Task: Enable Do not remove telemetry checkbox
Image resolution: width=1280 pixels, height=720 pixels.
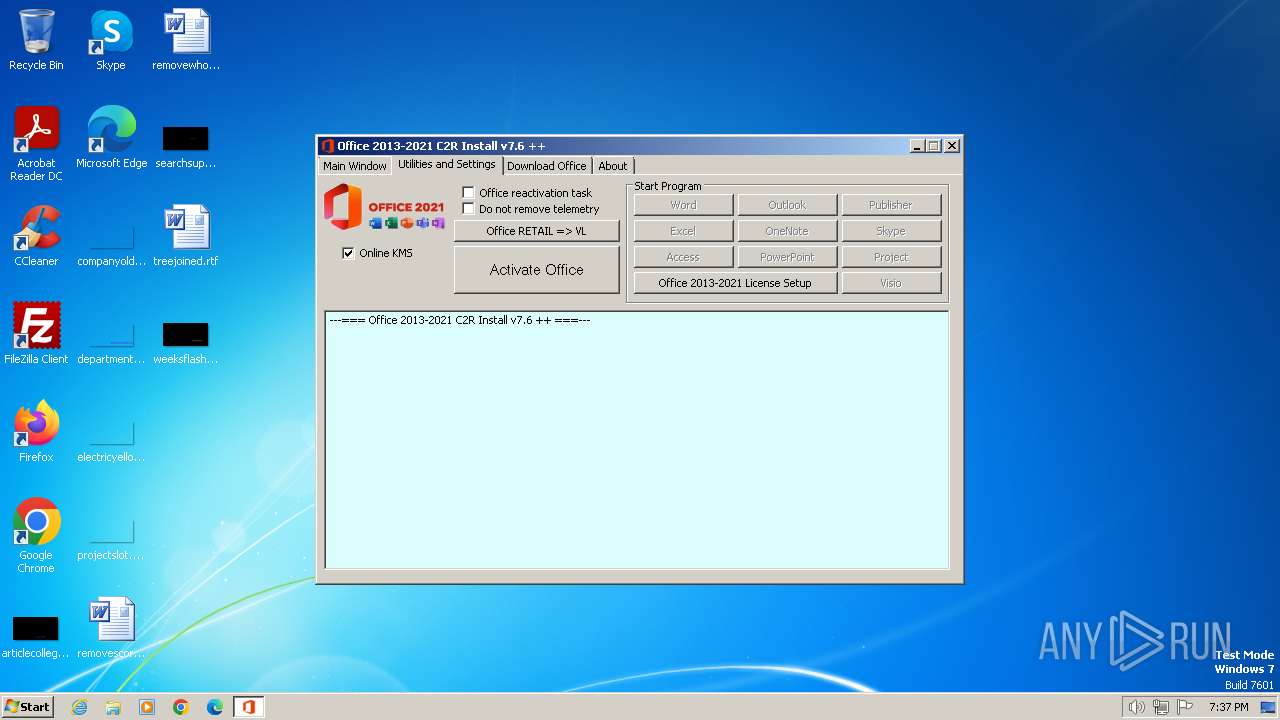Action: (x=468, y=209)
